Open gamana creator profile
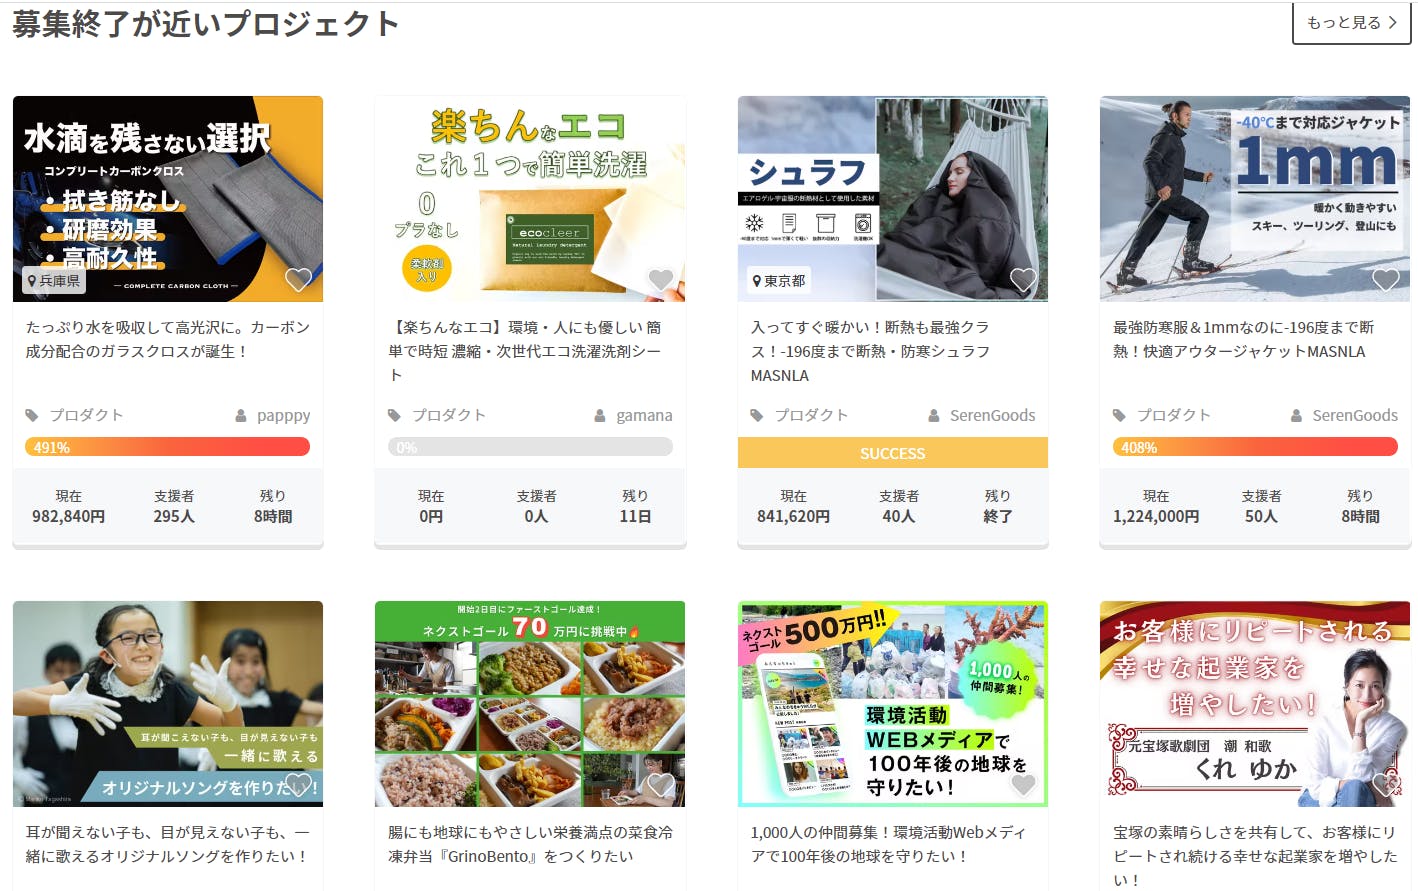1418x891 pixels. point(634,415)
